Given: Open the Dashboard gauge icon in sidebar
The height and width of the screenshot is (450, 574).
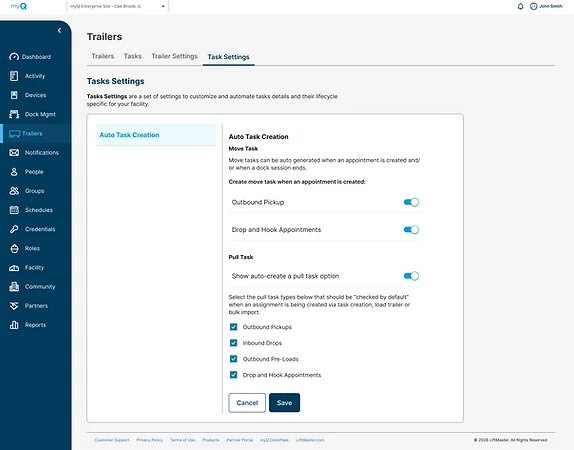Looking at the screenshot, I should (14, 57).
